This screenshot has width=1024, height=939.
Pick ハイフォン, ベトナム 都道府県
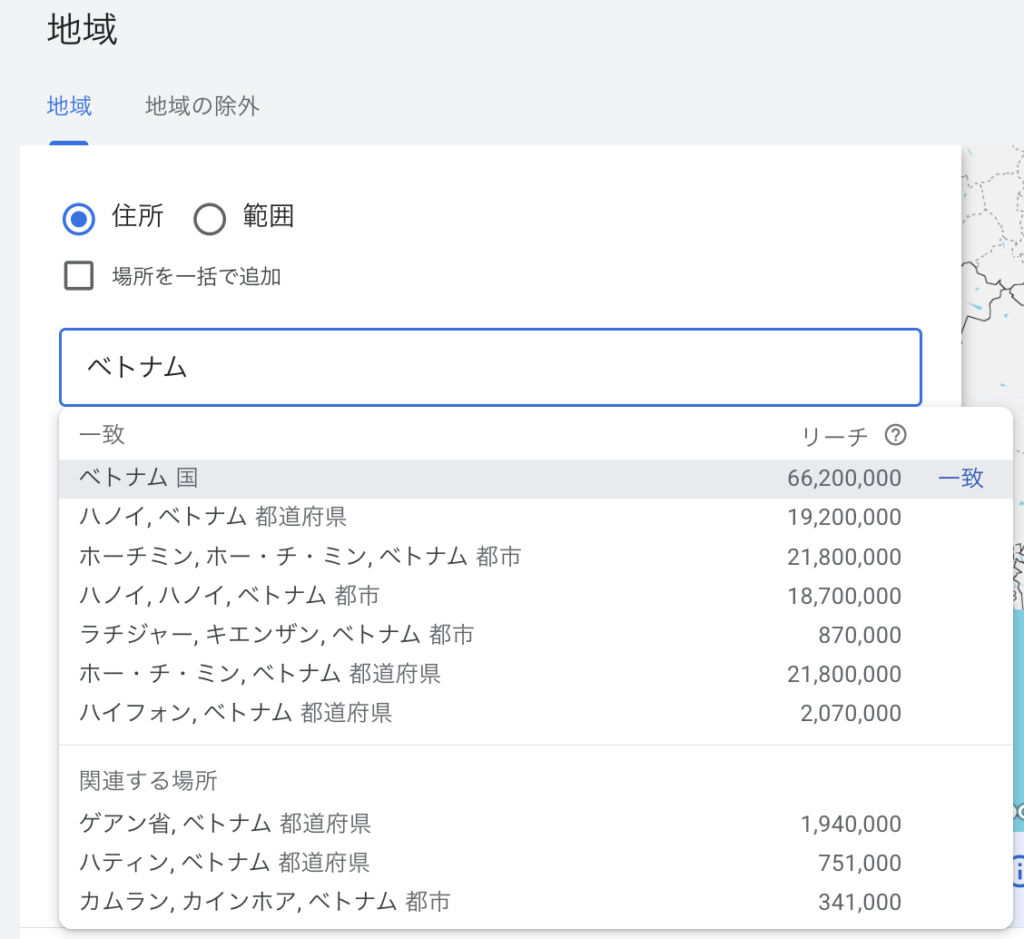[x=235, y=713]
